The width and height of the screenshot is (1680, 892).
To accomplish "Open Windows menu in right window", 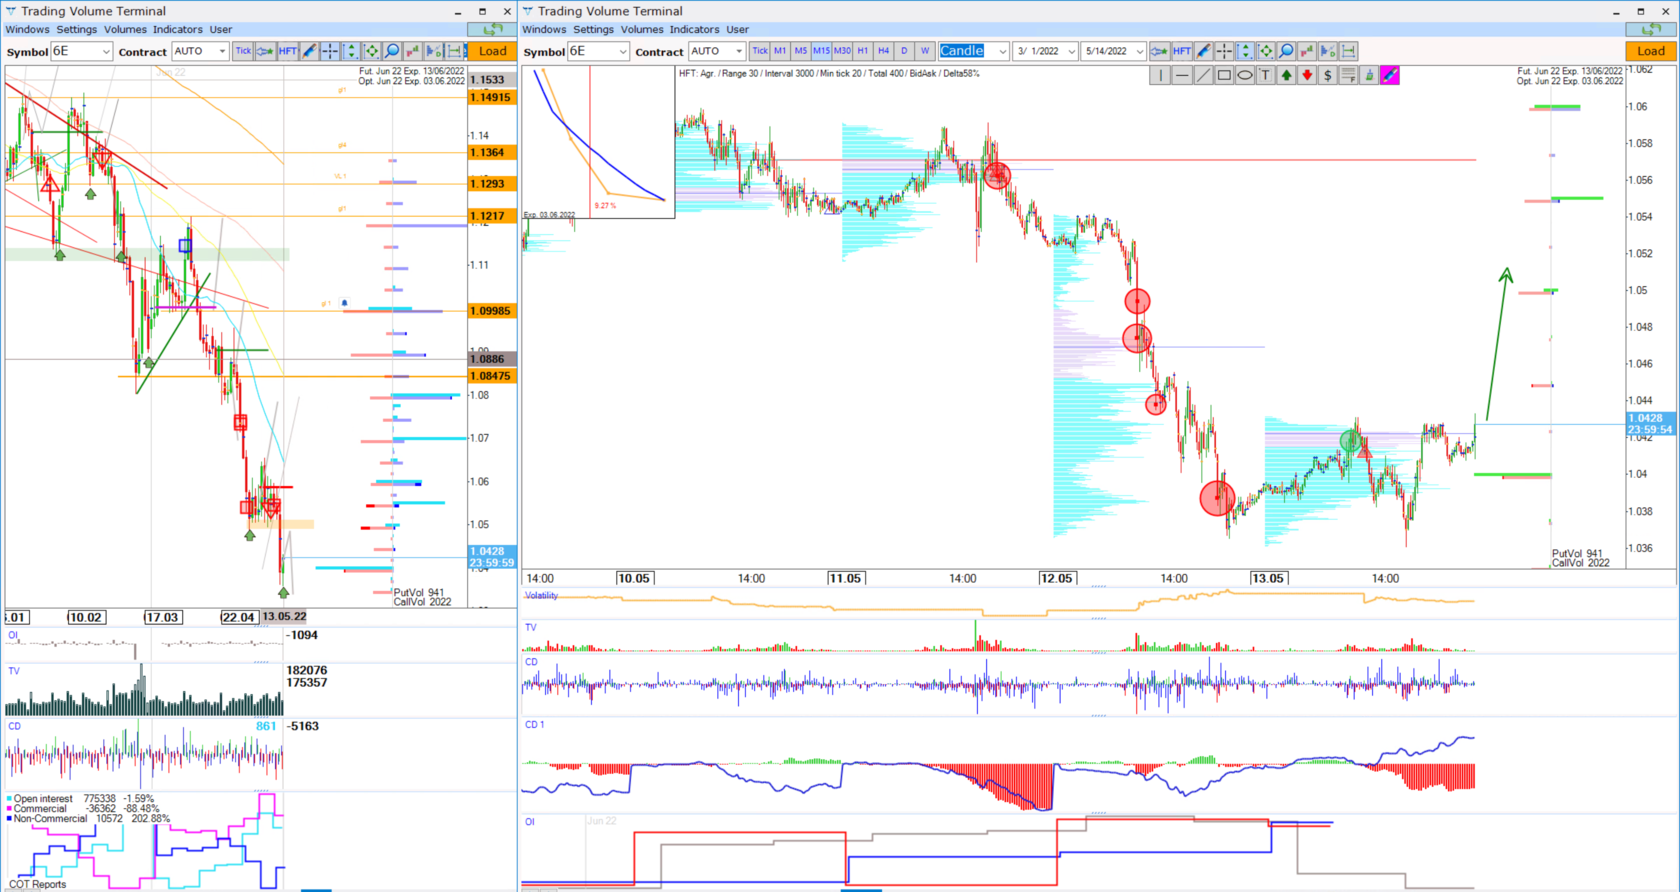I will pyautogui.click(x=544, y=29).
